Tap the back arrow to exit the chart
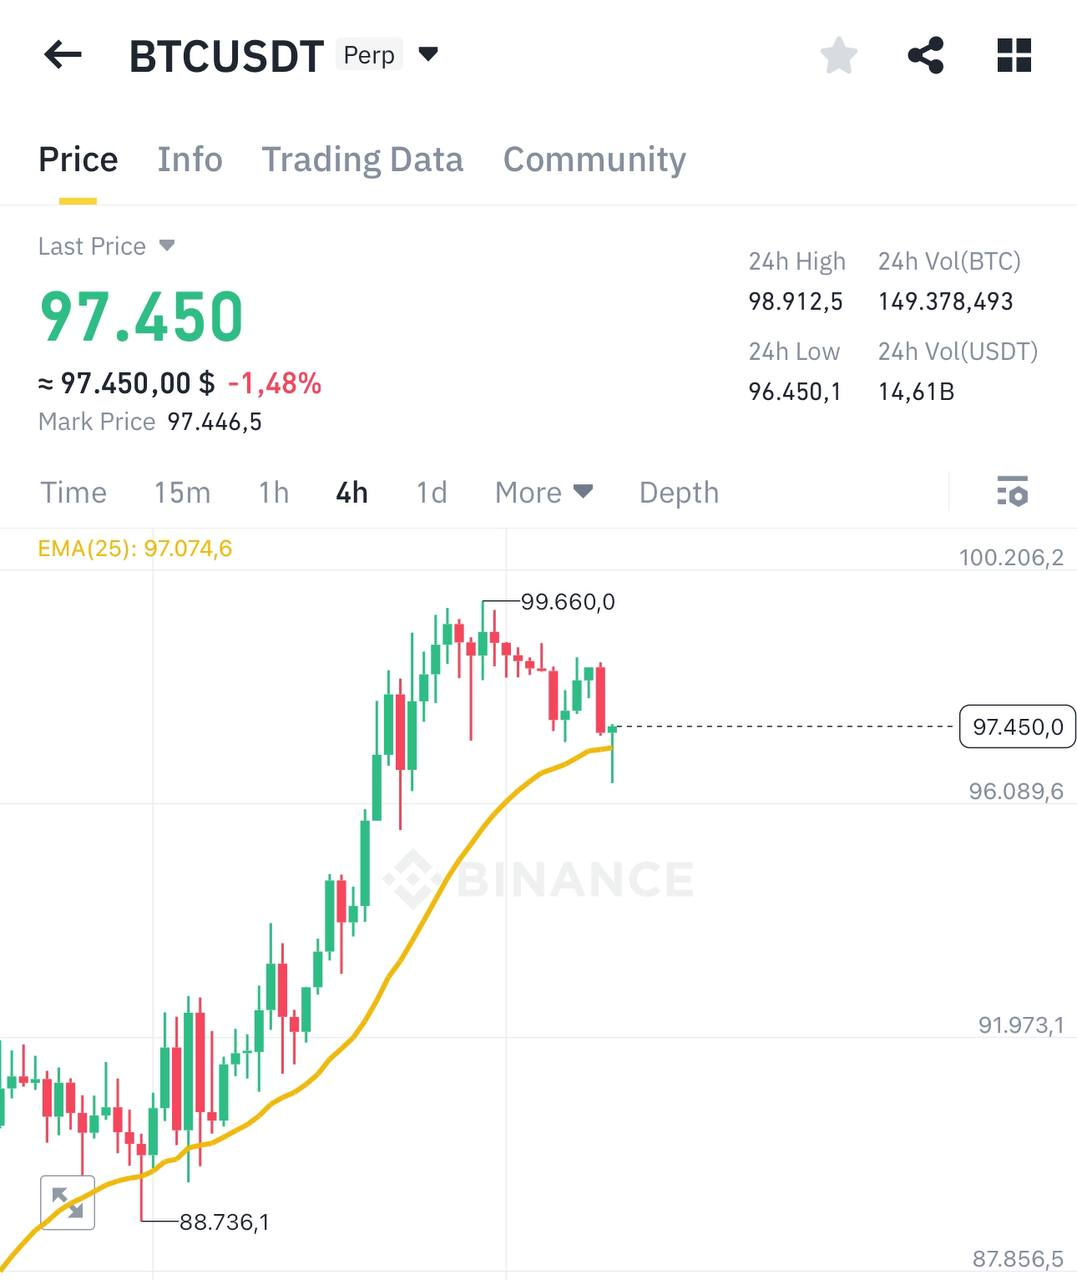The image size is (1077, 1280). click(63, 55)
